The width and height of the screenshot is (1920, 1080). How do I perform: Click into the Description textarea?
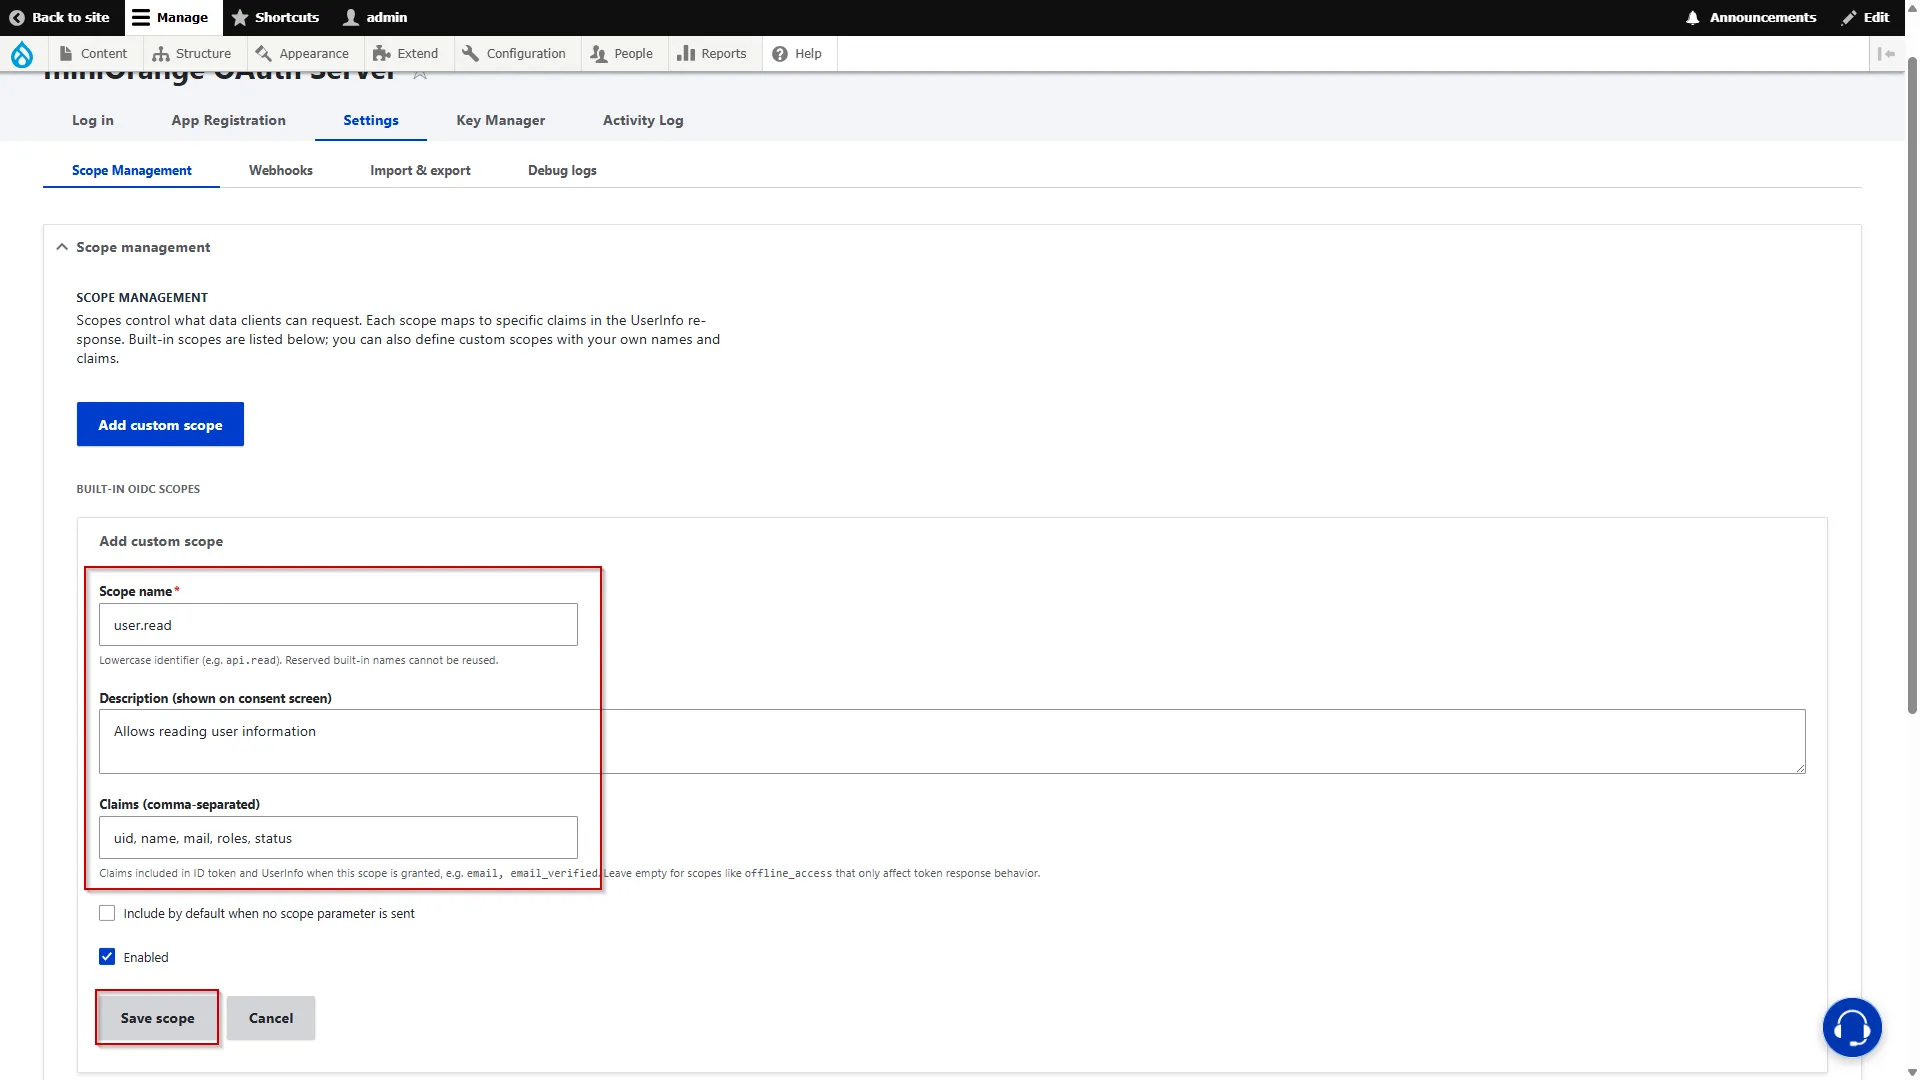[x=952, y=741]
